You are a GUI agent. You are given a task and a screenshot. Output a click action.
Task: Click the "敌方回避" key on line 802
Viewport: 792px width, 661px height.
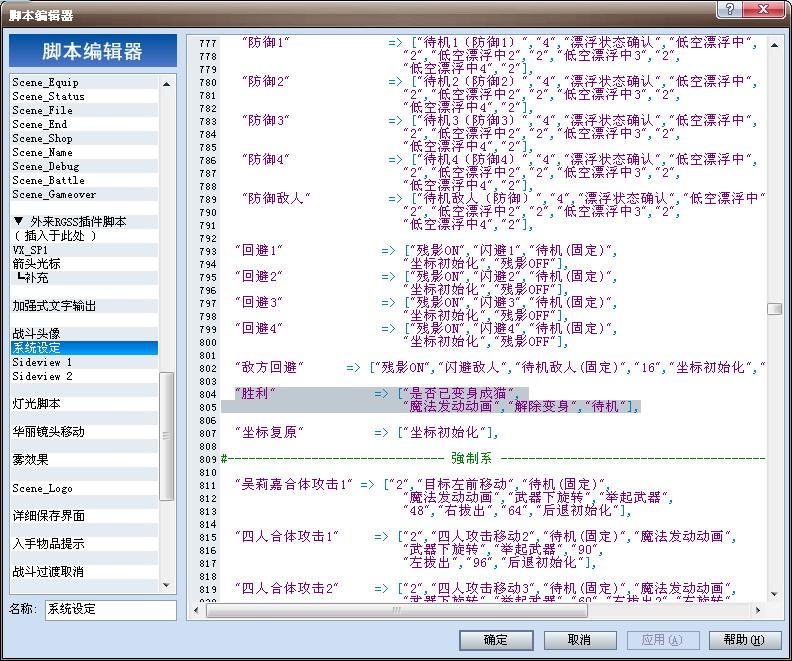pos(269,367)
